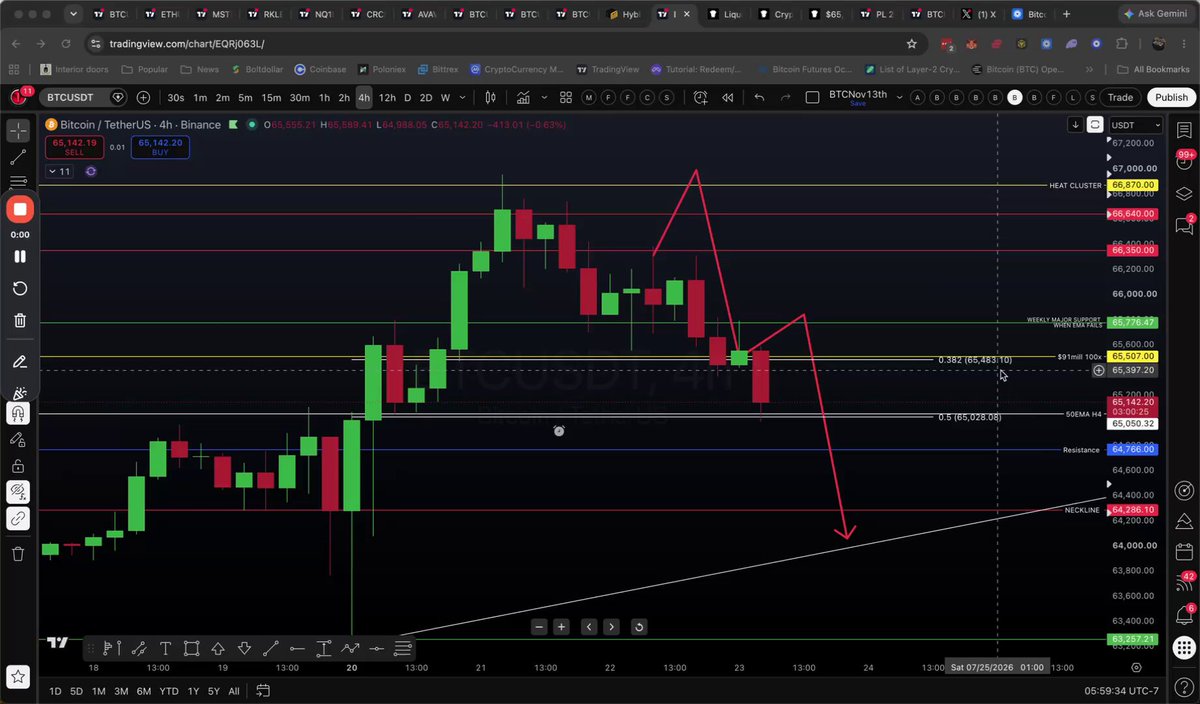Add a symbol with the plus icon

point(143,97)
